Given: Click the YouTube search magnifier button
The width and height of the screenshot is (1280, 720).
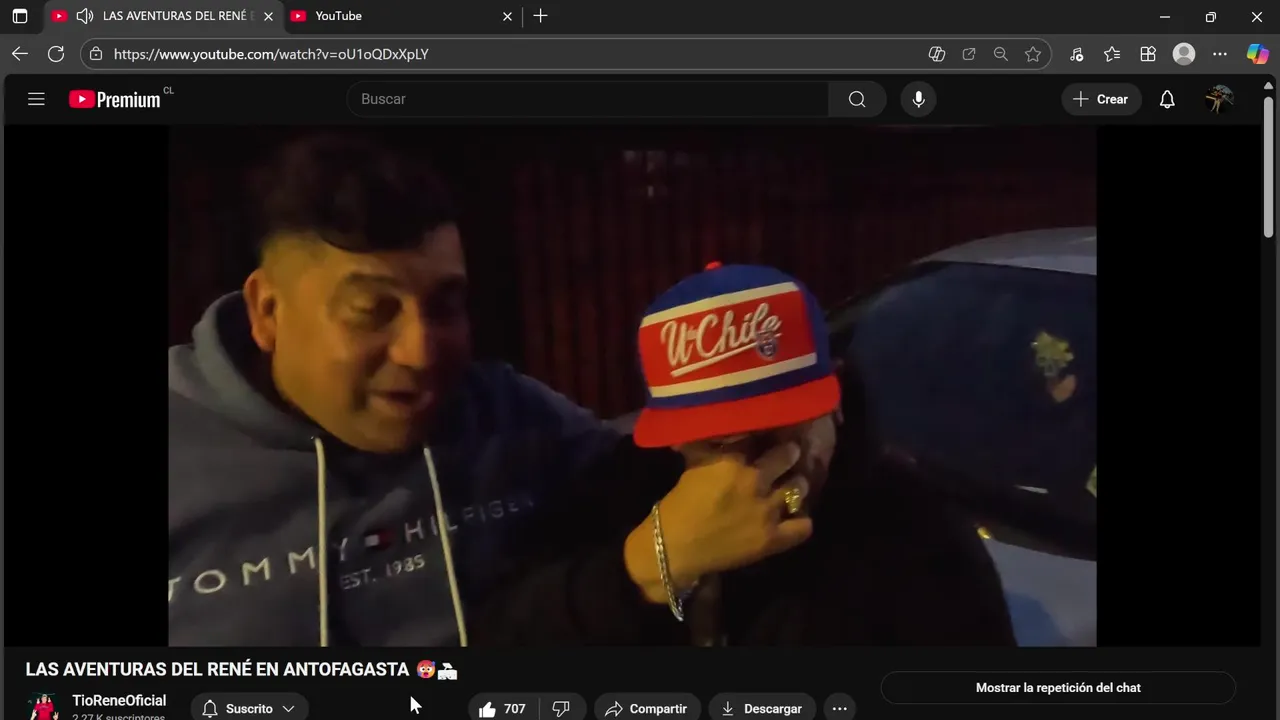Looking at the screenshot, I should click(x=857, y=99).
